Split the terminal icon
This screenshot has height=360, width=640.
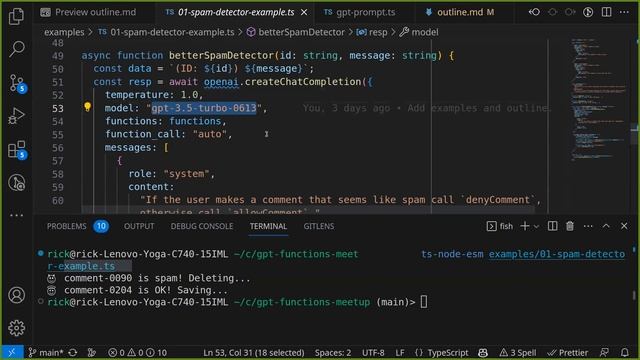(553, 226)
